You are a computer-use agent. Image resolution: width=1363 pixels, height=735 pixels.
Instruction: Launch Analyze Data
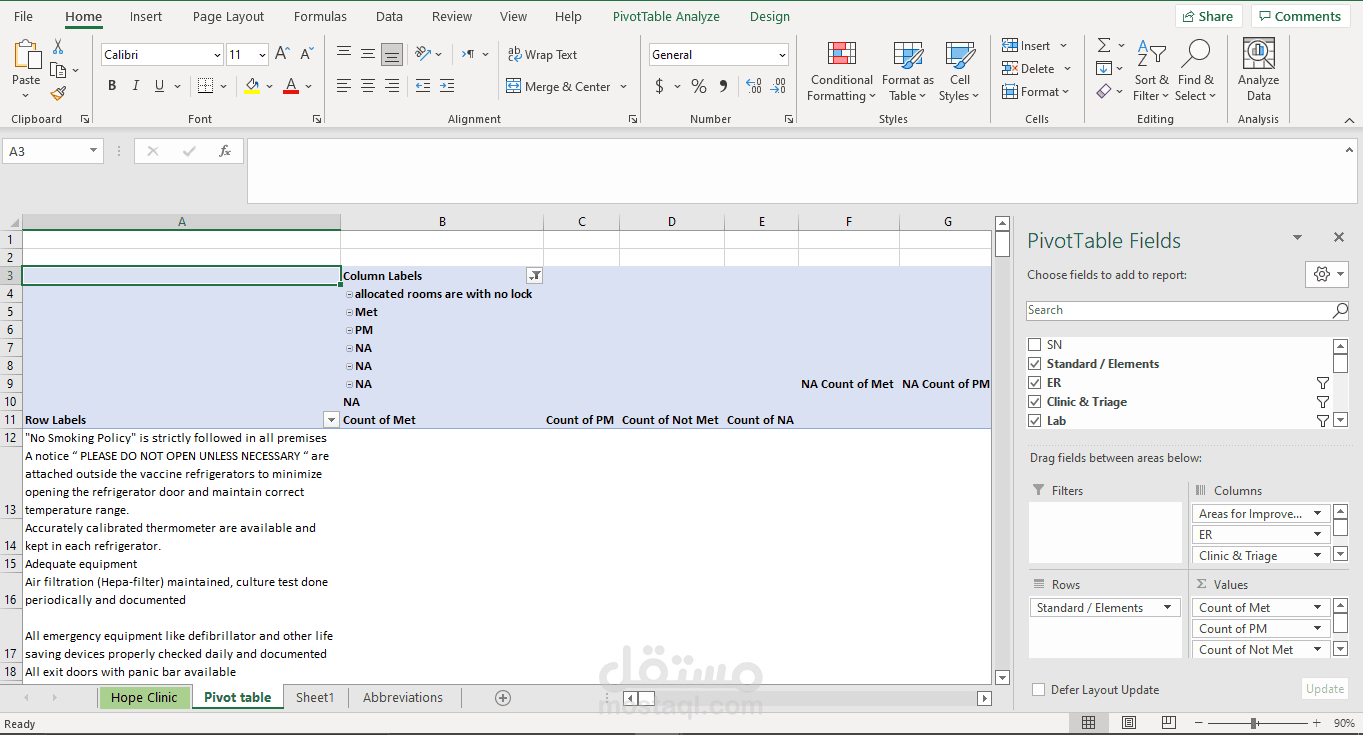coord(1258,70)
